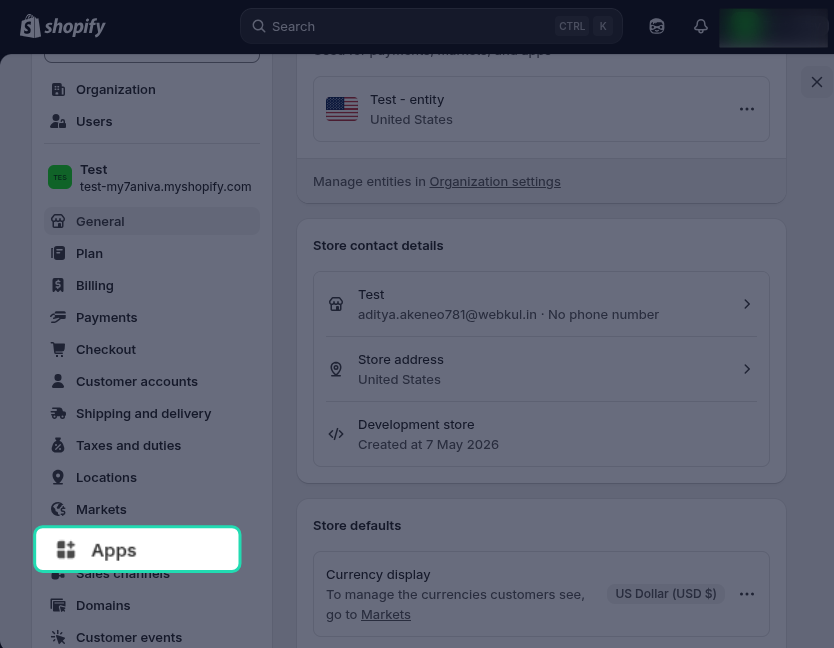Screen dimensions: 834x648
Task: Click the Checkout cart icon
Action: 58,349
